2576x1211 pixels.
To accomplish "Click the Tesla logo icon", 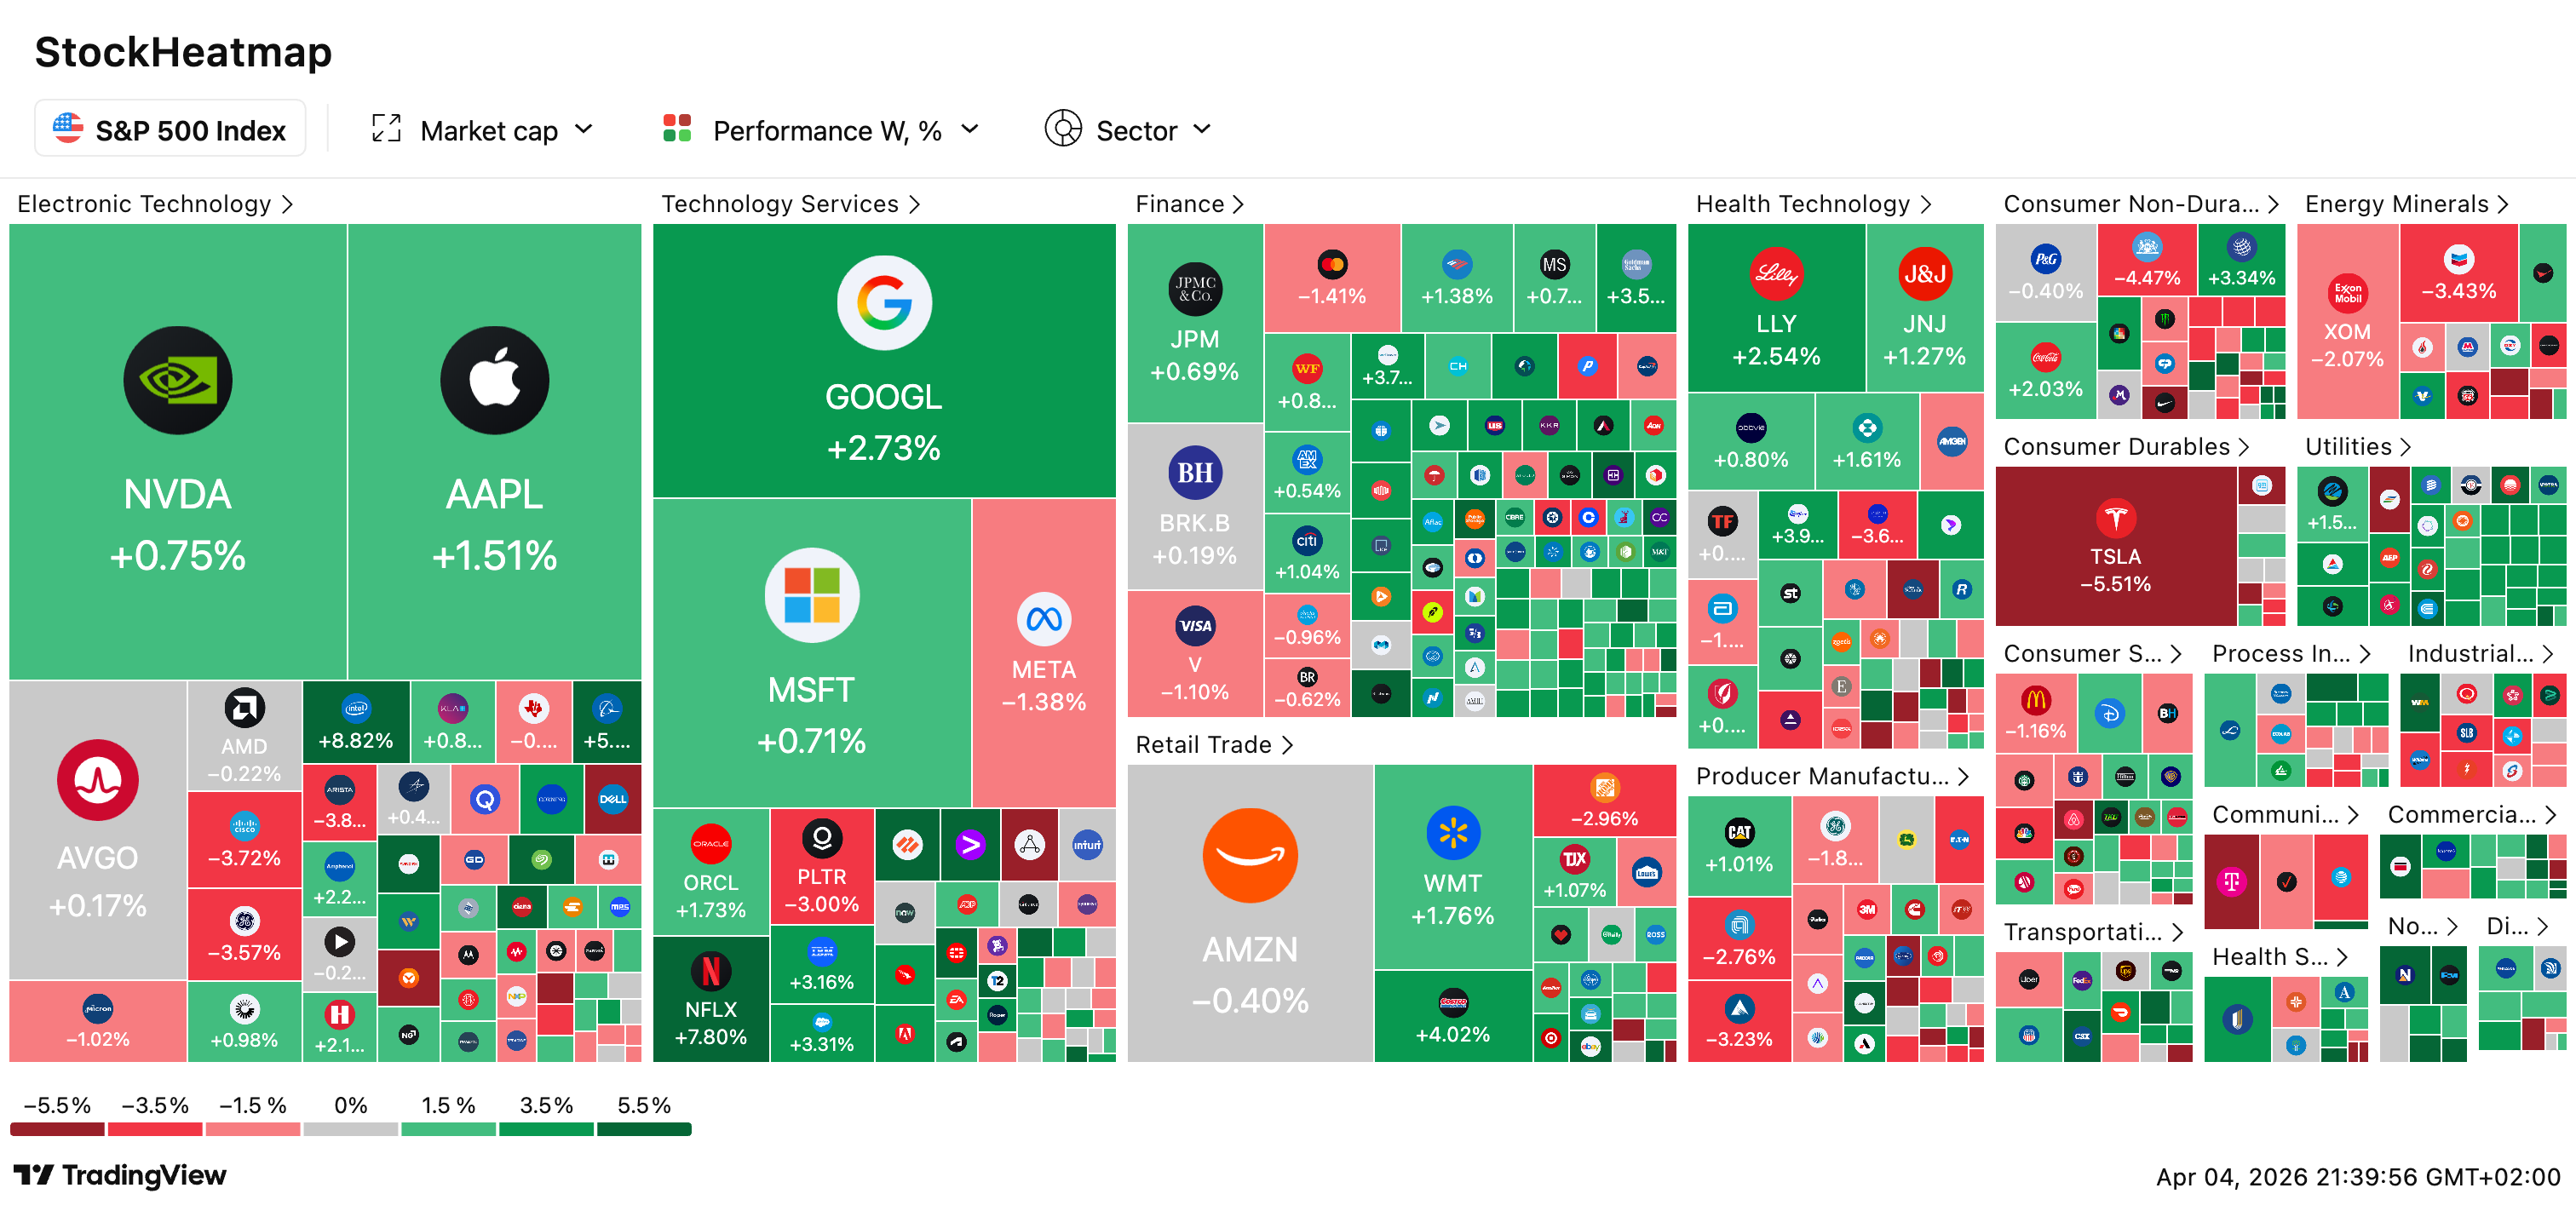I will click(x=2115, y=518).
